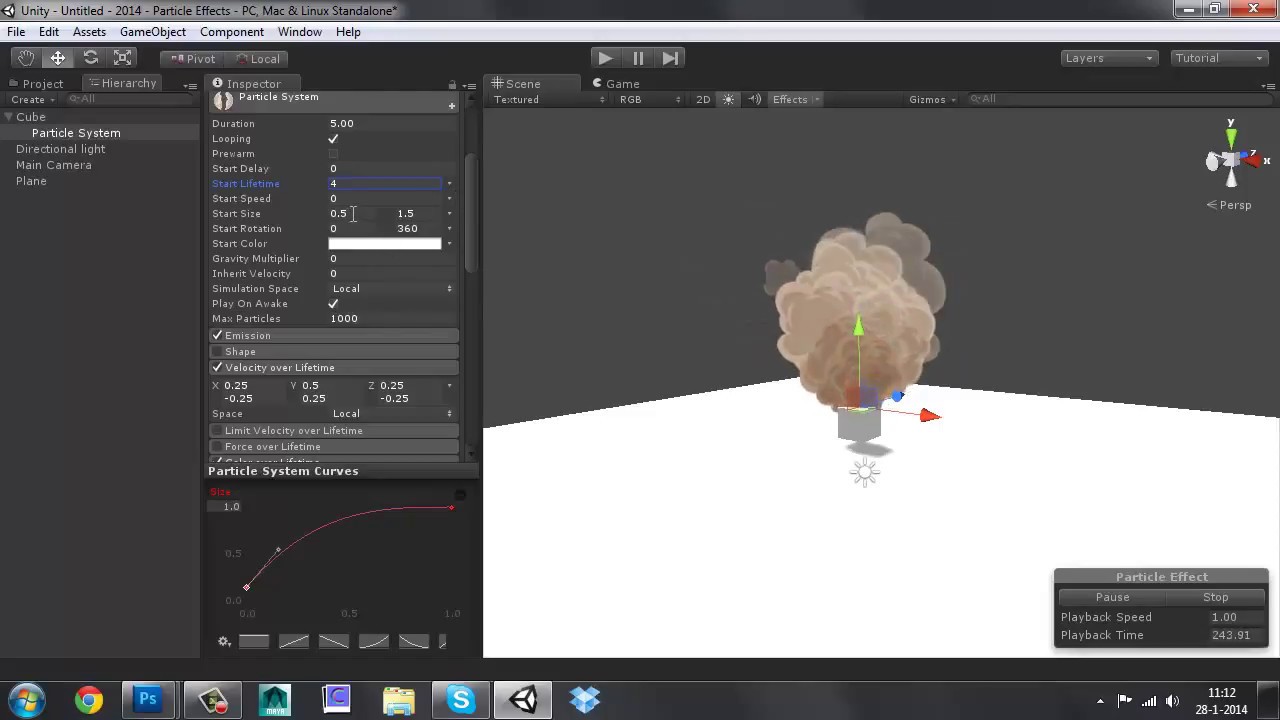Open curve editor gear presets menu
1280x720 pixels.
click(224, 642)
